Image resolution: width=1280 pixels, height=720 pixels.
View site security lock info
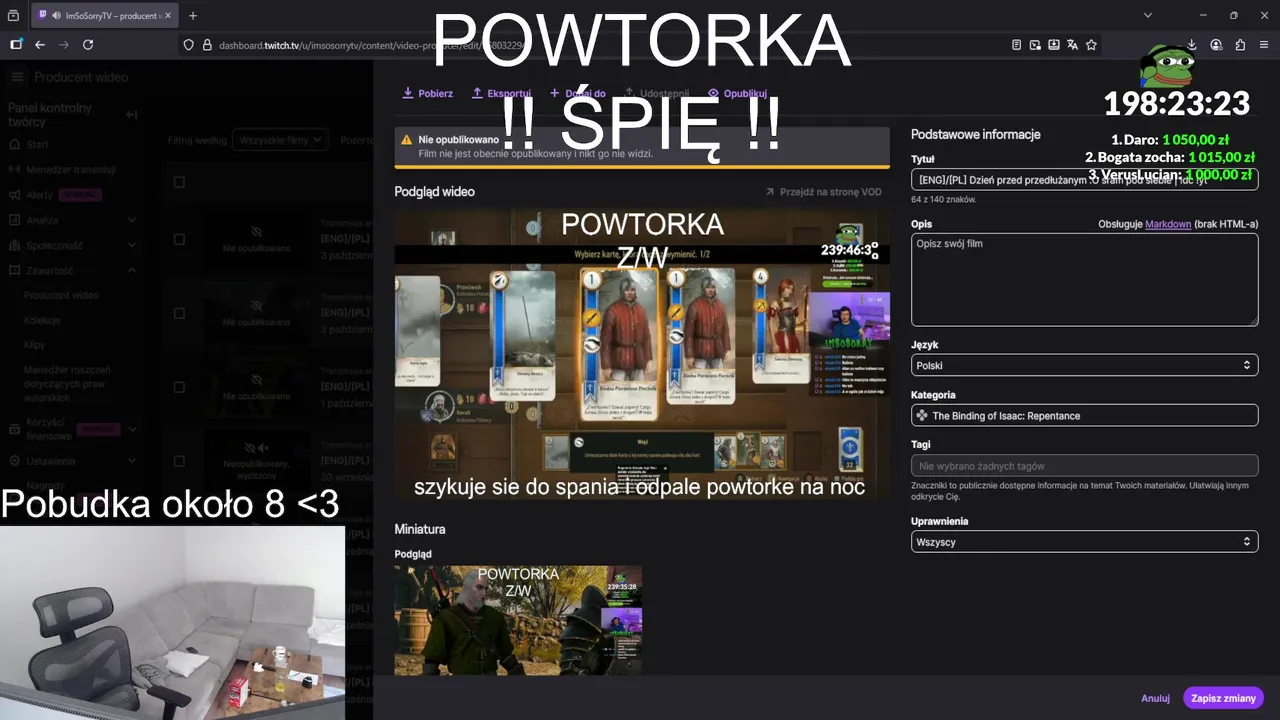[208, 45]
